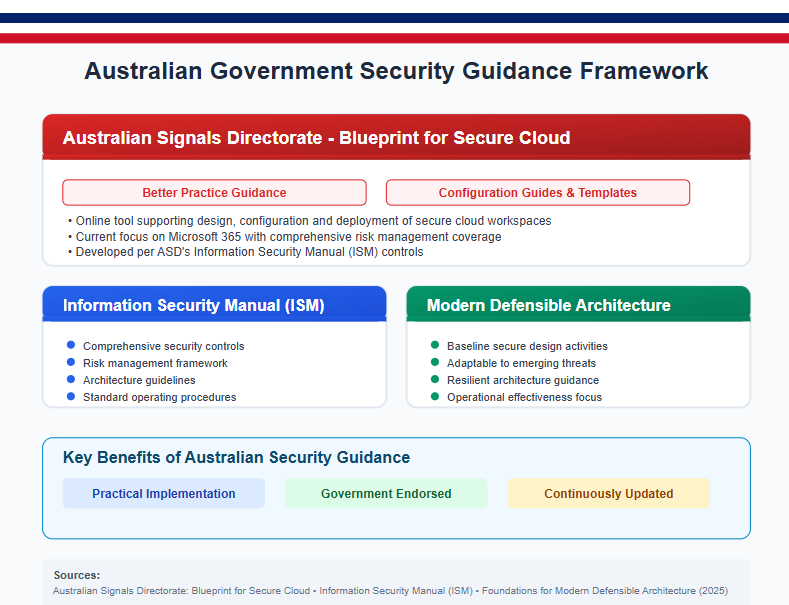Screen dimensions: 789x605
Task: Click Standard operating procedures item
Action: tap(160, 397)
